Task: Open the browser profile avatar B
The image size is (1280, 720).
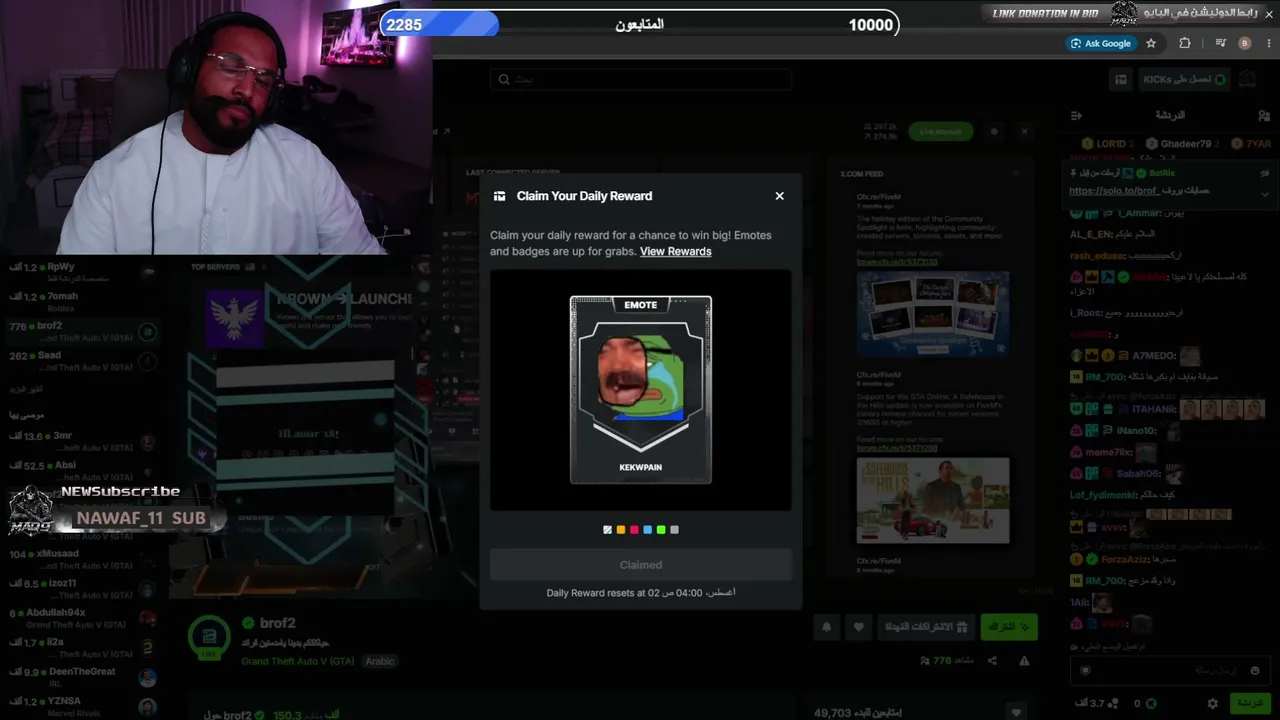Action: [x=1245, y=43]
